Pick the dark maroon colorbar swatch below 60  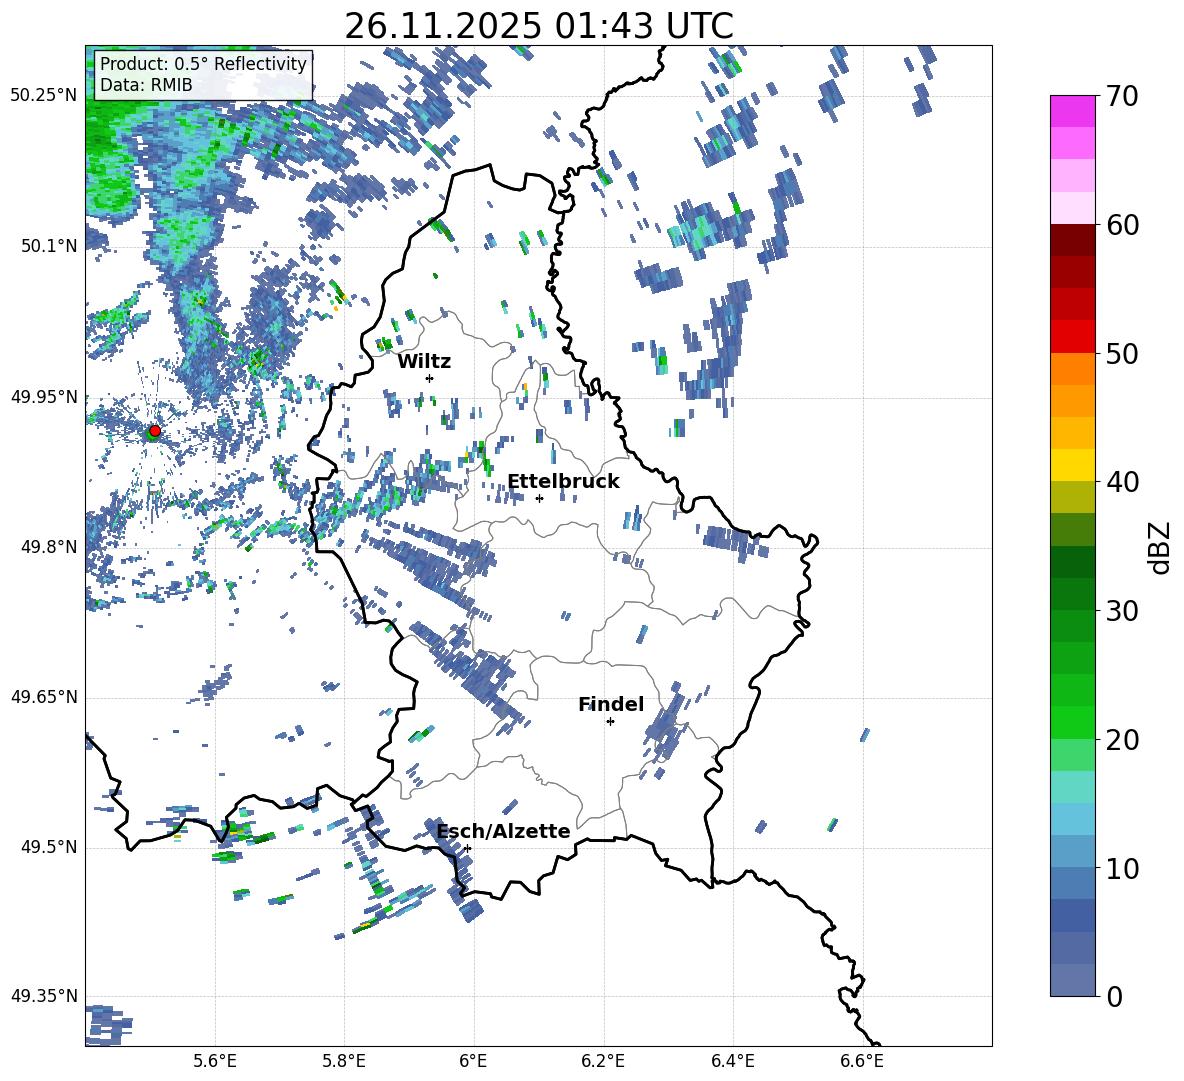(x=1073, y=240)
